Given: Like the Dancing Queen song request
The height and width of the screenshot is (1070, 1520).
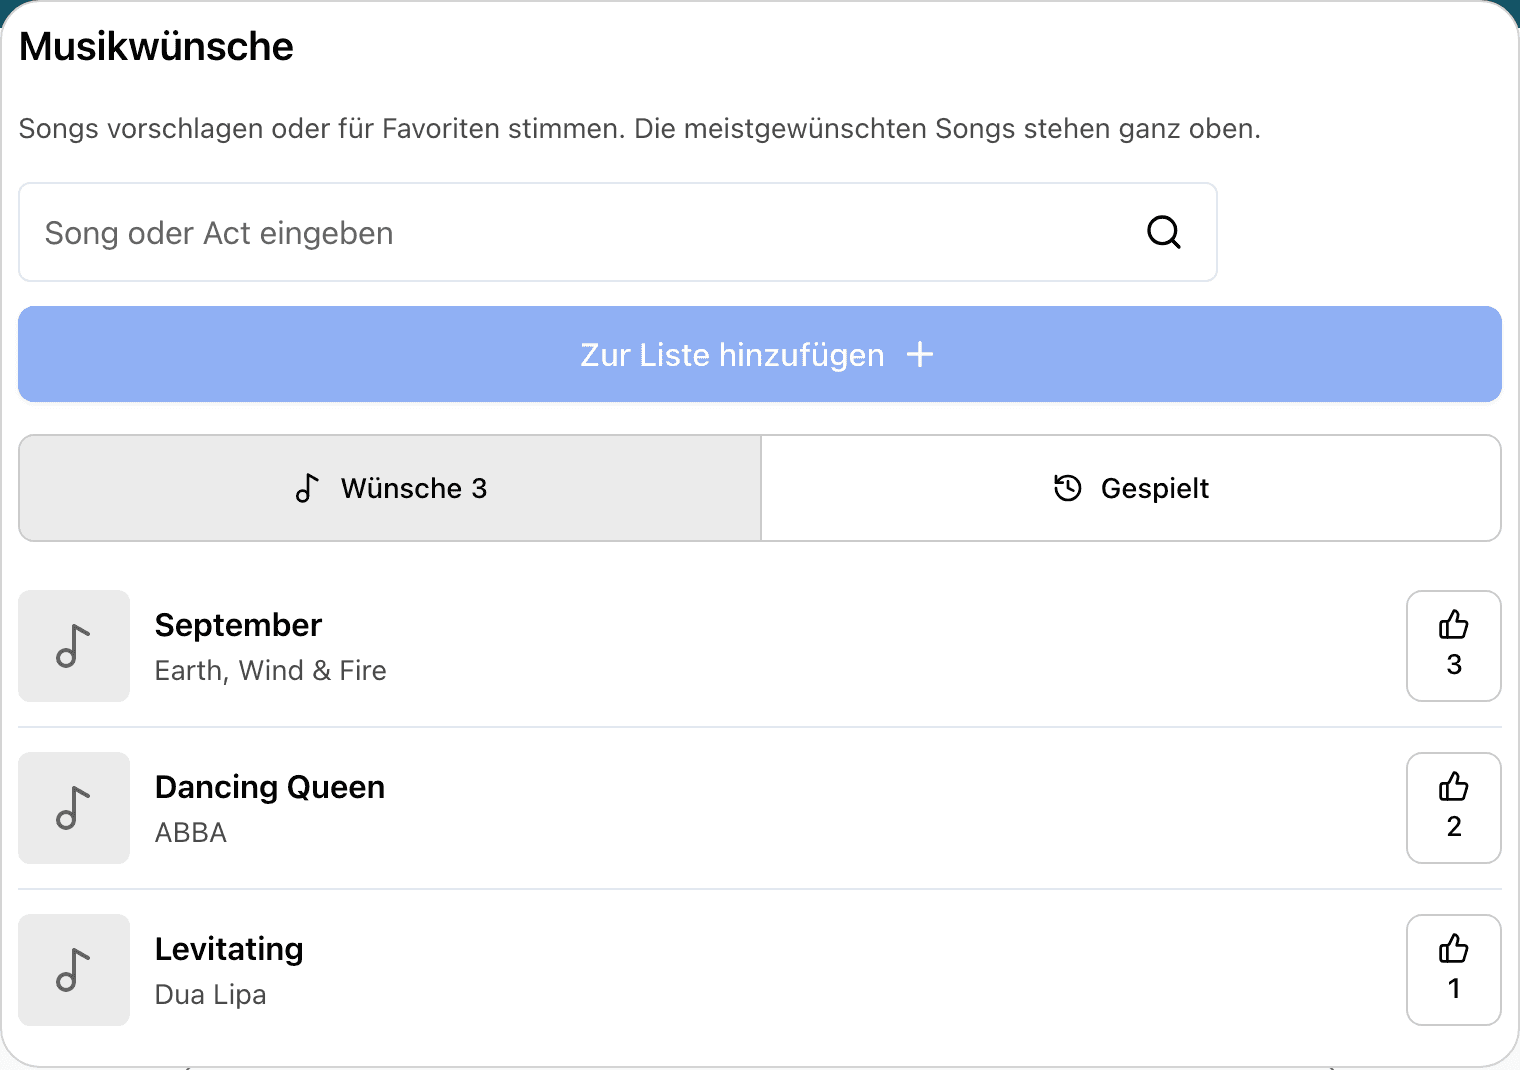Looking at the screenshot, I should tap(1453, 808).
